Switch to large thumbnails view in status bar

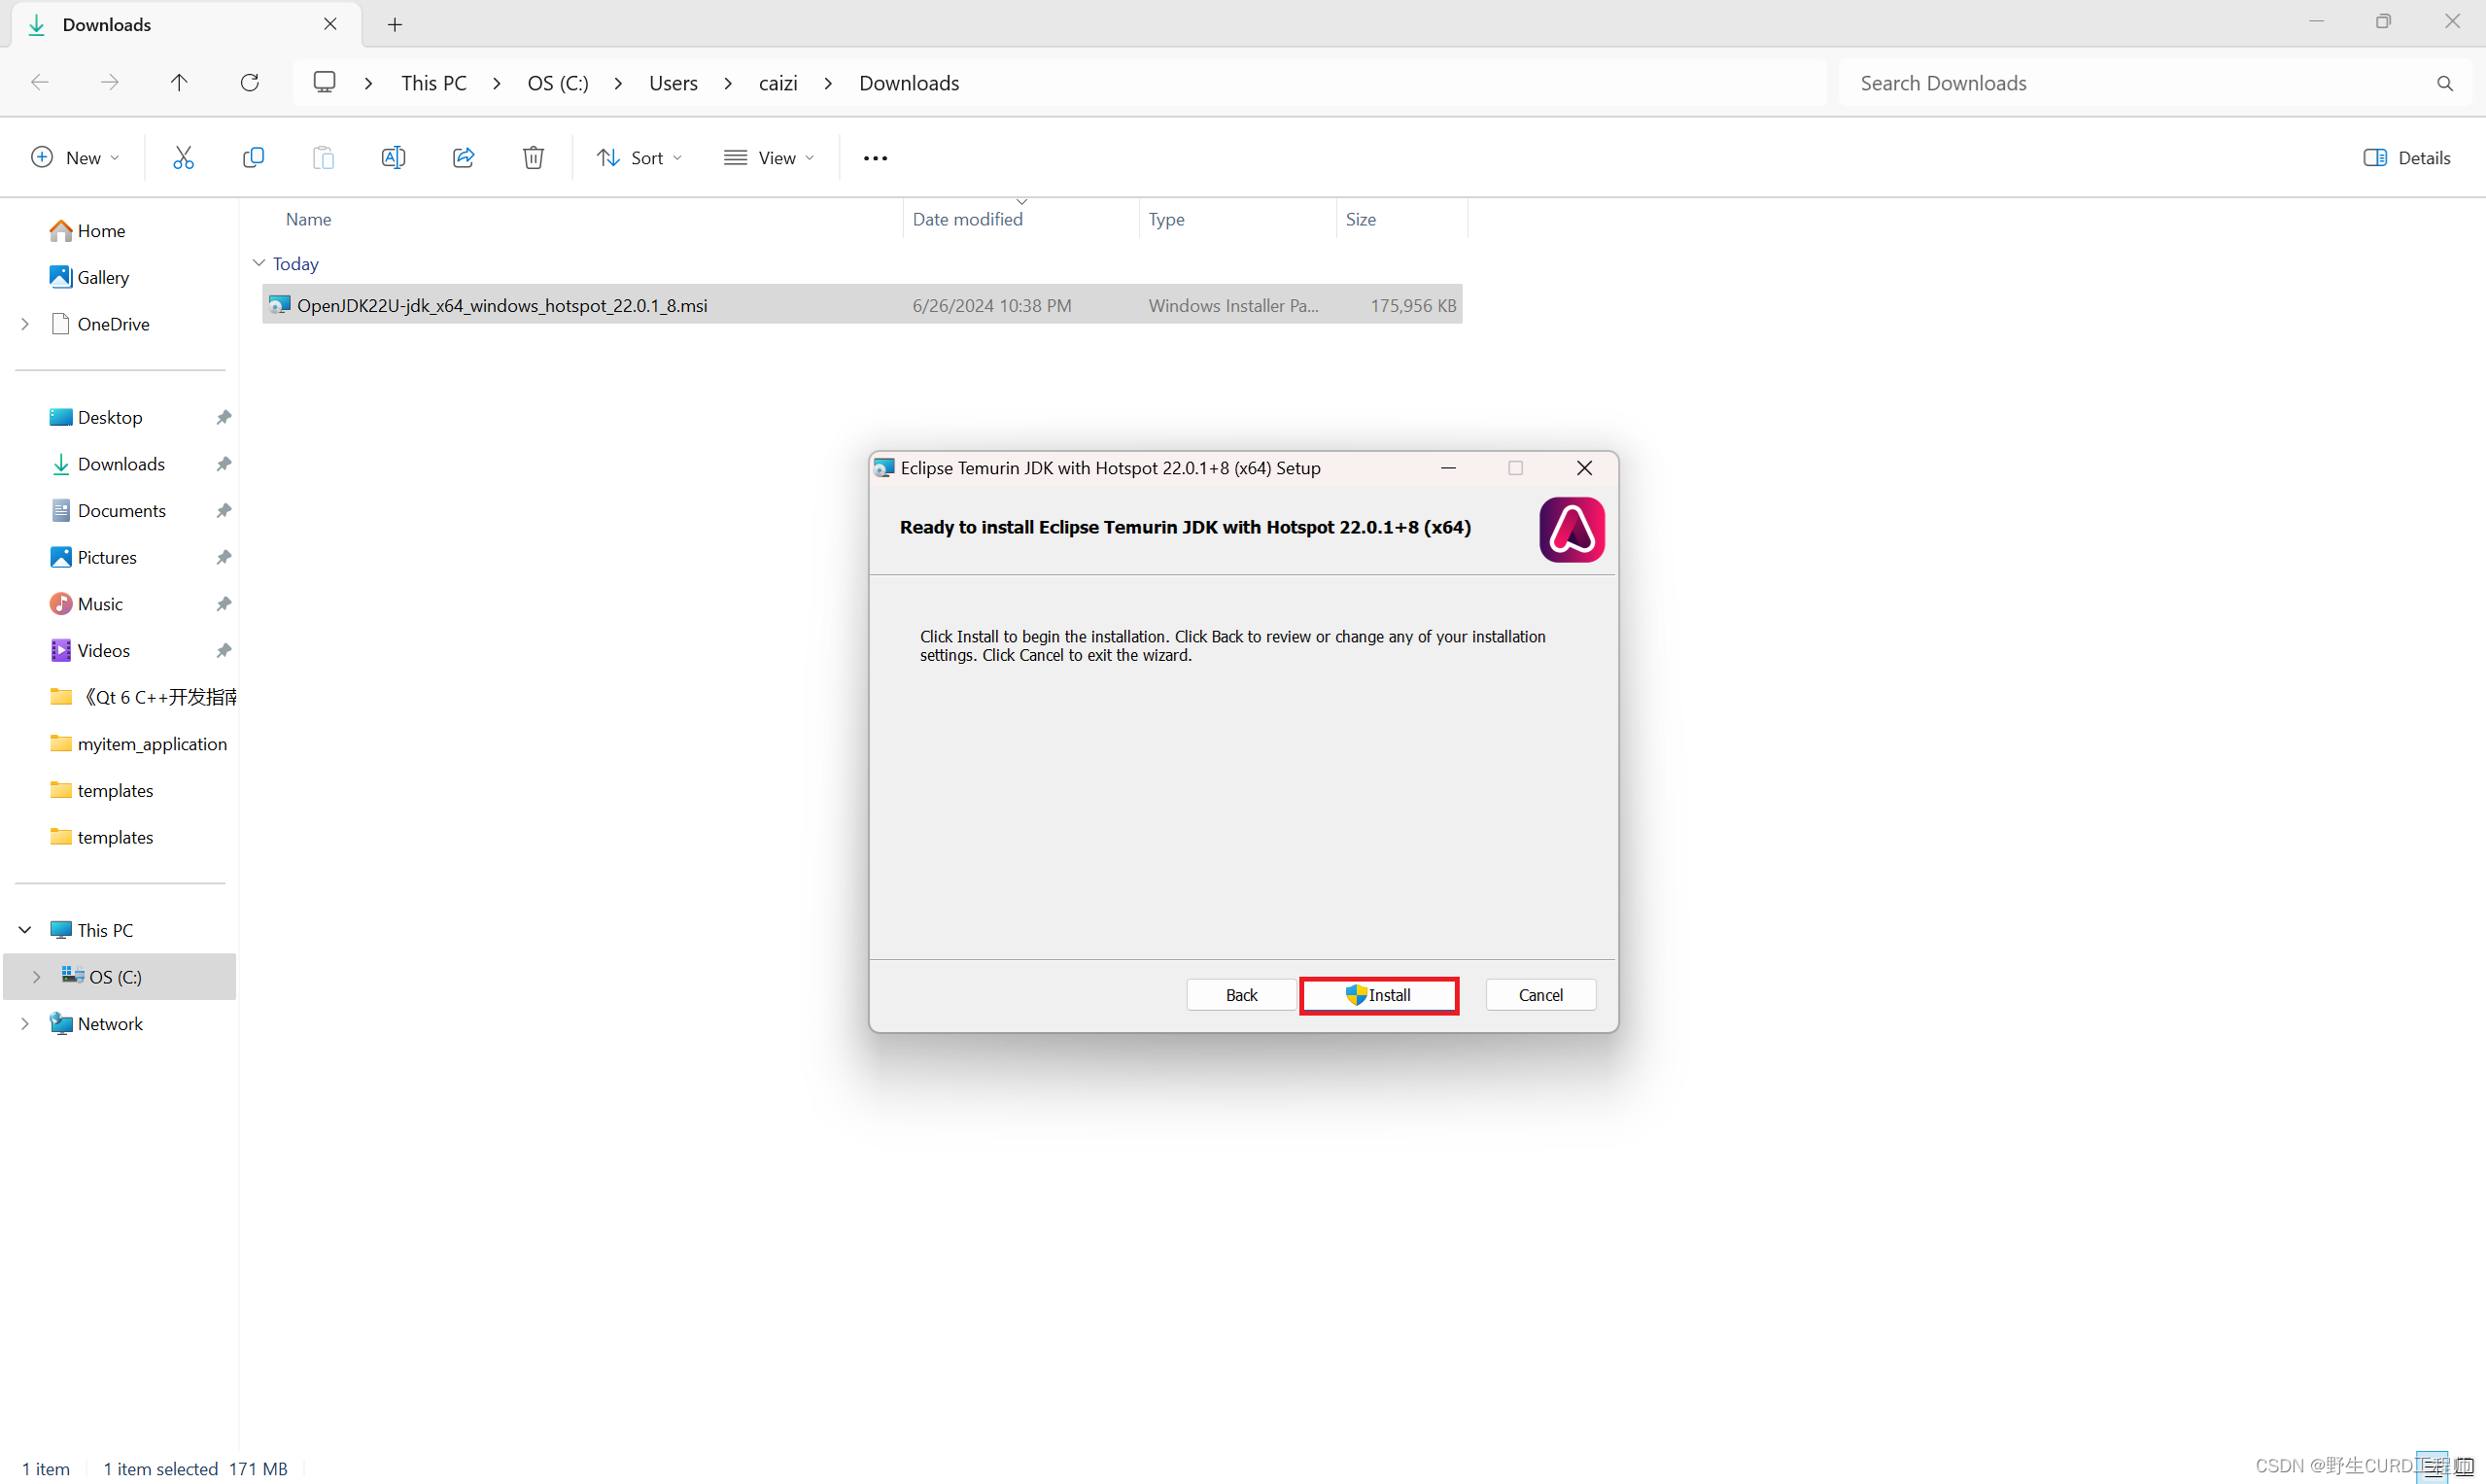pos(2464,1467)
